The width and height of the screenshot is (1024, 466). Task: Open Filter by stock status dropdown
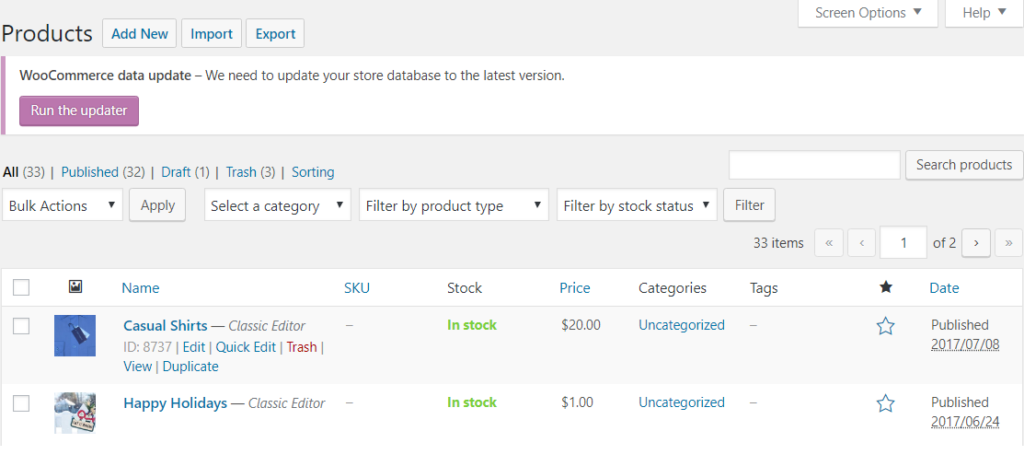637,206
